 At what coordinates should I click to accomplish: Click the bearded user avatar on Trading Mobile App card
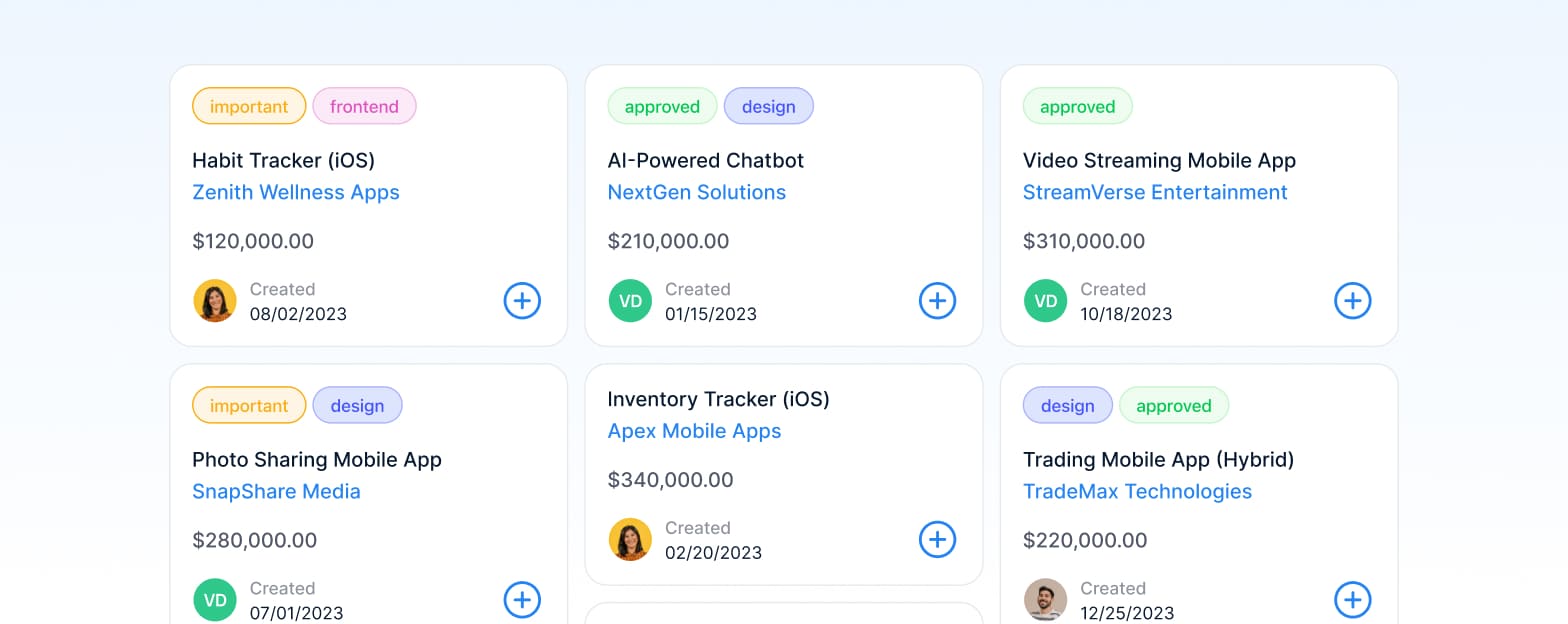1045,600
